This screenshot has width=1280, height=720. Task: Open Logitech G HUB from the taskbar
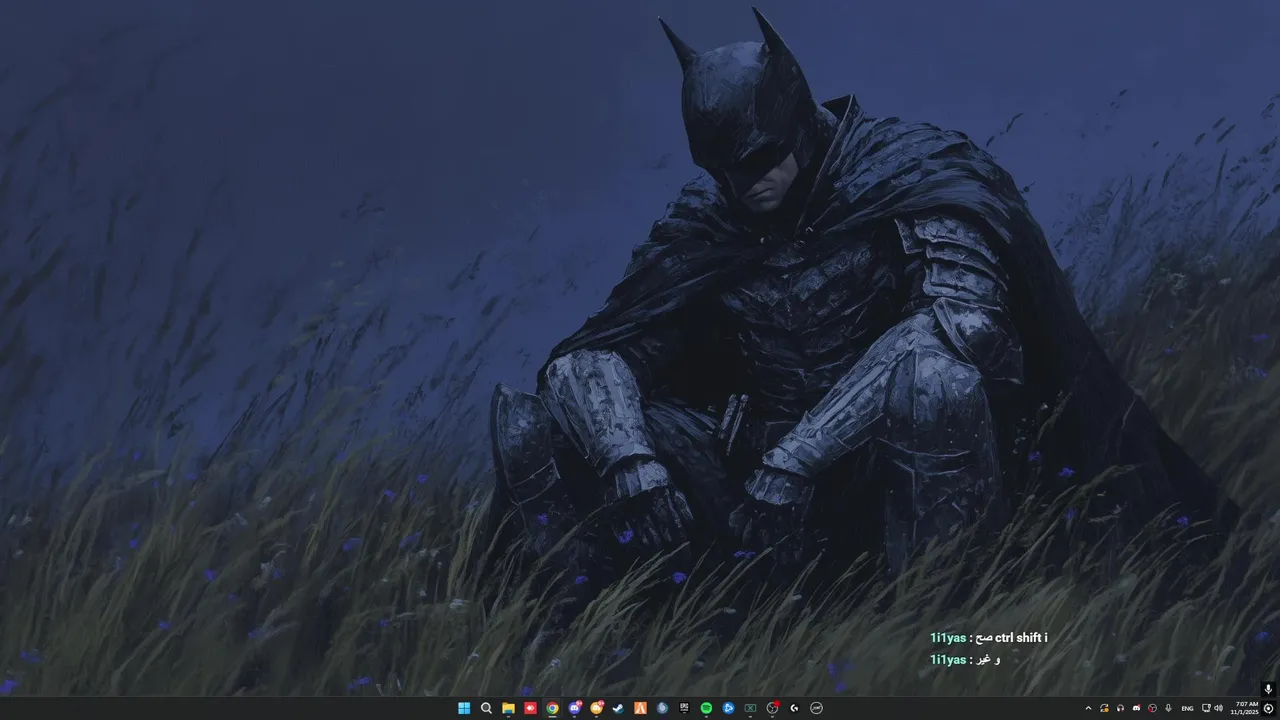click(794, 708)
